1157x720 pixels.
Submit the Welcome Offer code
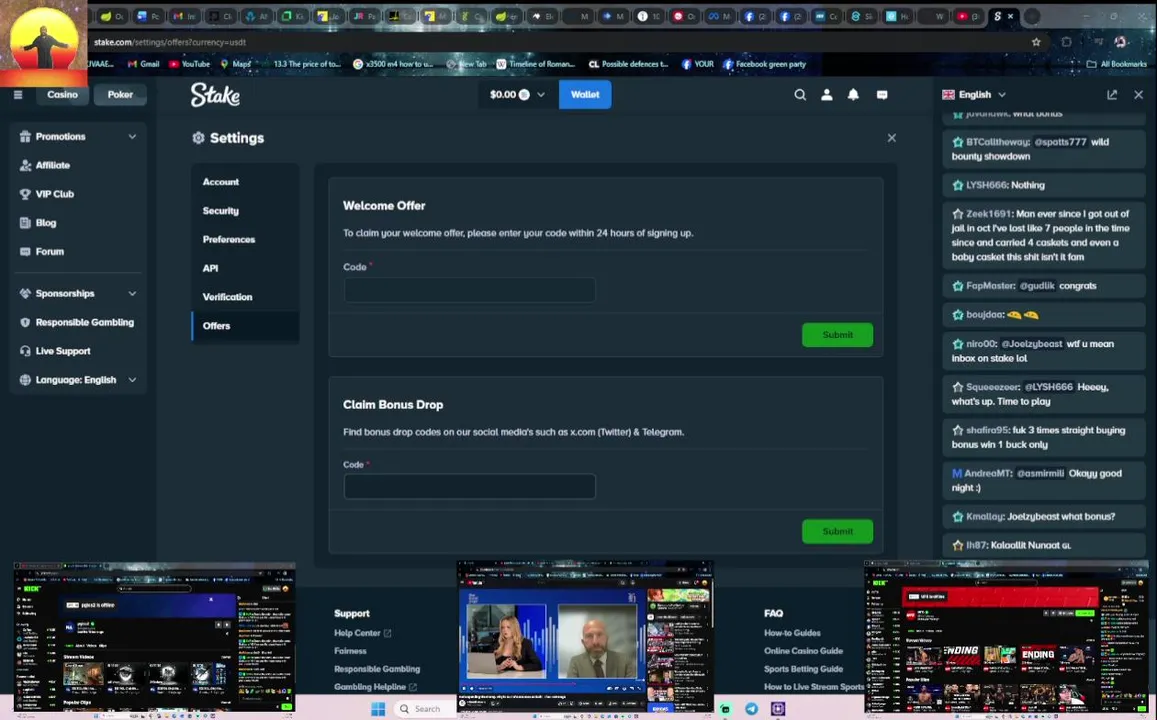[x=837, y=335]
